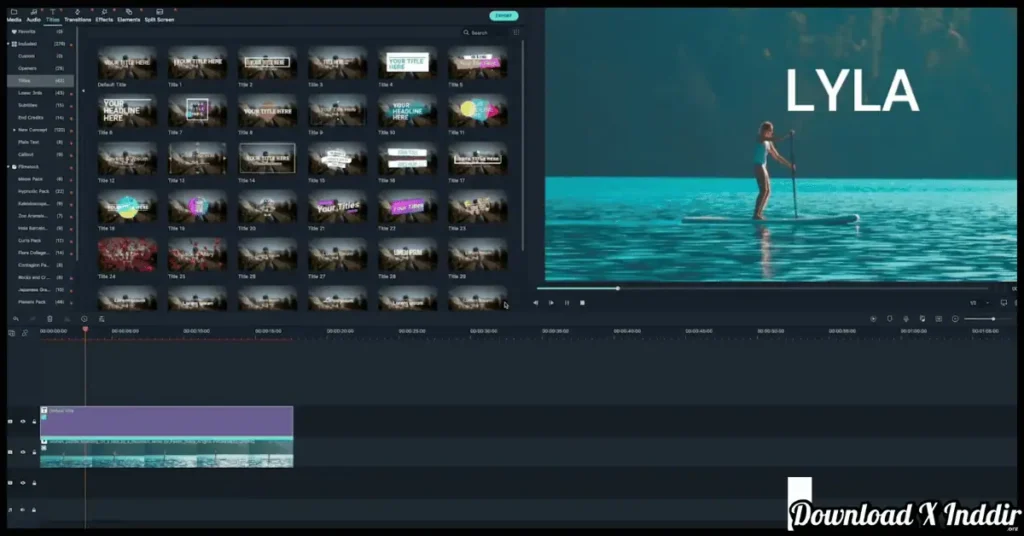This screenshot has width=1024, height=536.
Task: Click the zoom out minus icon
Action: coord(955,319)
